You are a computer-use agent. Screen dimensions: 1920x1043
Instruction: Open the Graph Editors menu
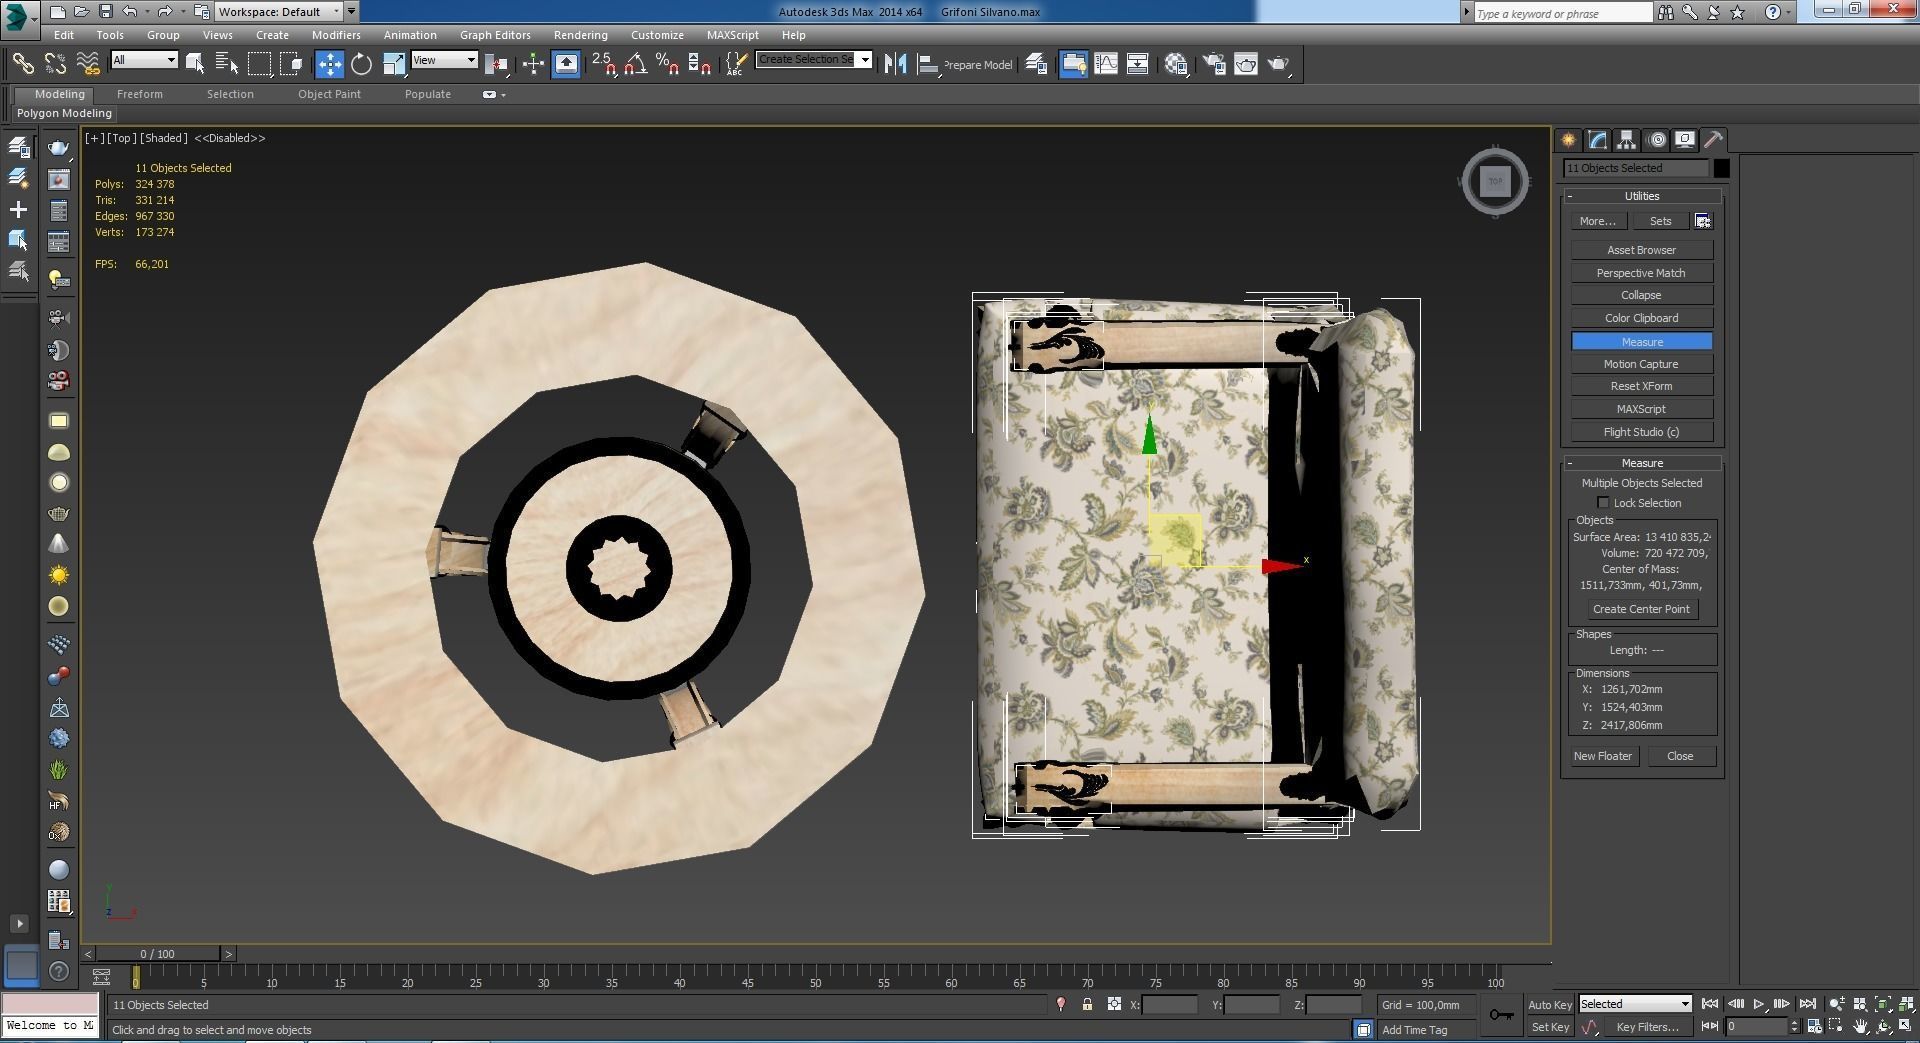tap(495, 35)
